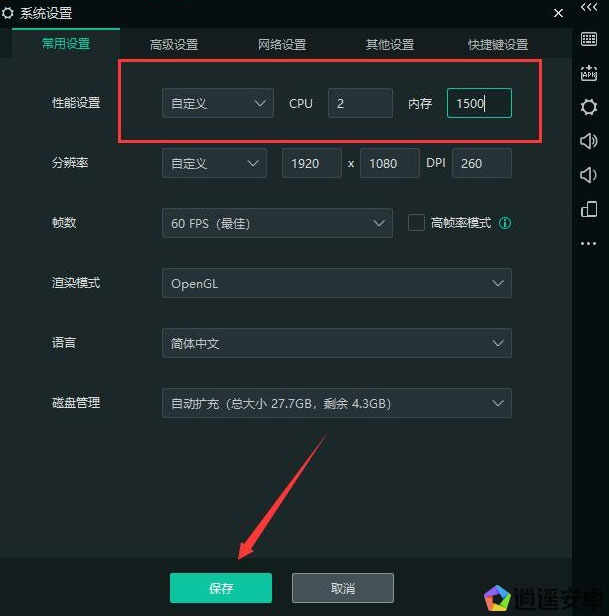Open keyboard mapping icon in sidebar

pyautogui.click(x=589, y=39)
